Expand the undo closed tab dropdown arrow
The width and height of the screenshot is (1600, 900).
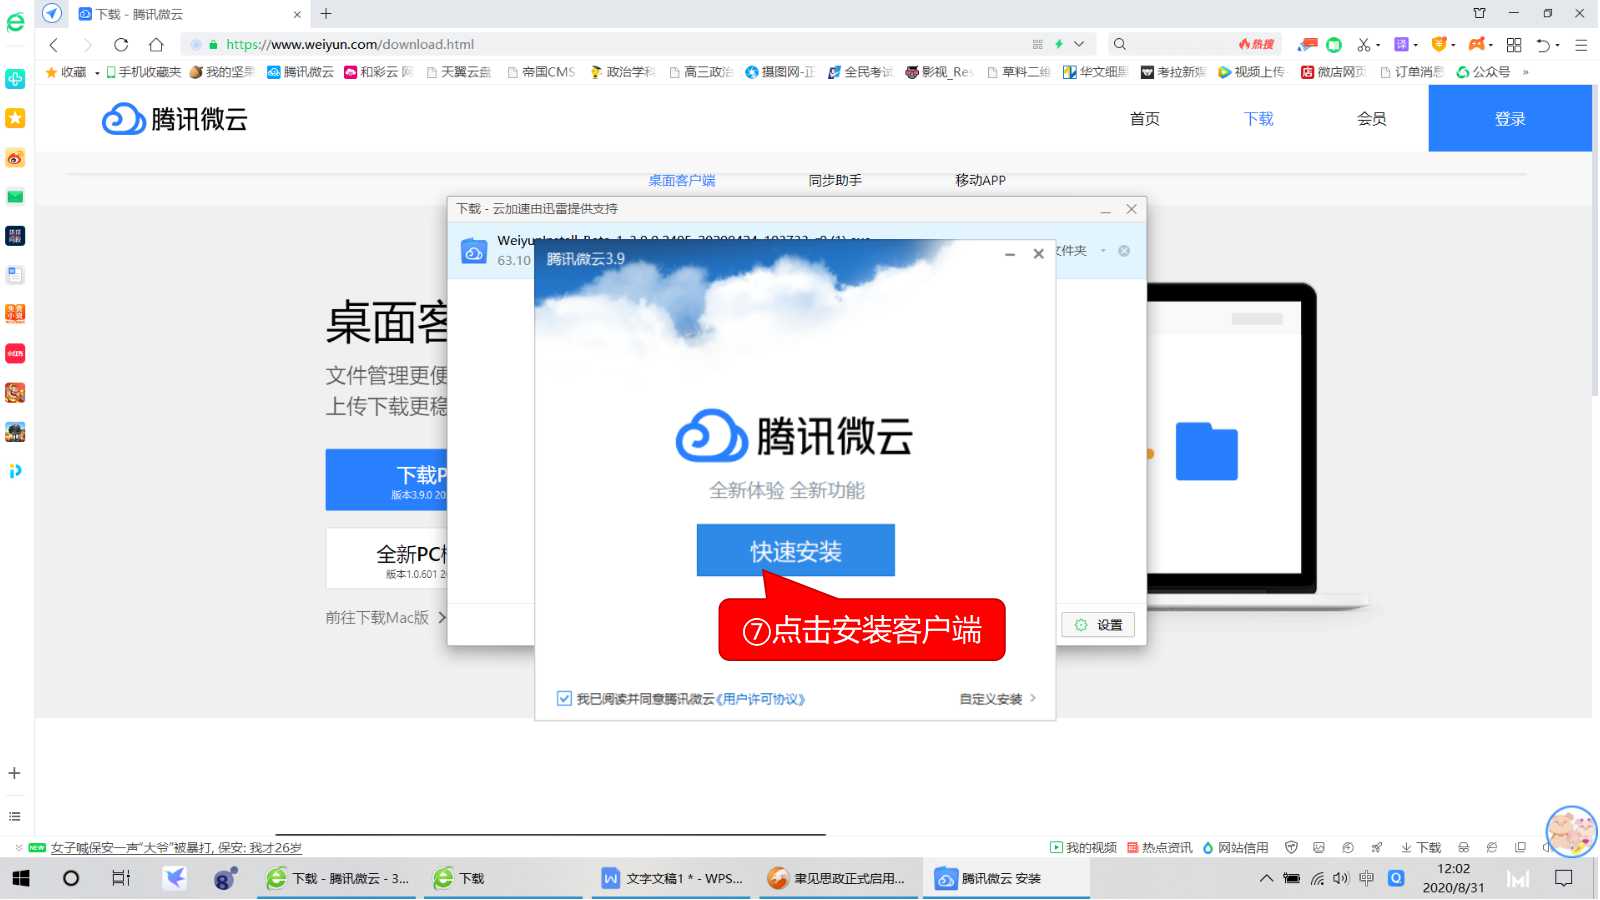(1558, 45)
